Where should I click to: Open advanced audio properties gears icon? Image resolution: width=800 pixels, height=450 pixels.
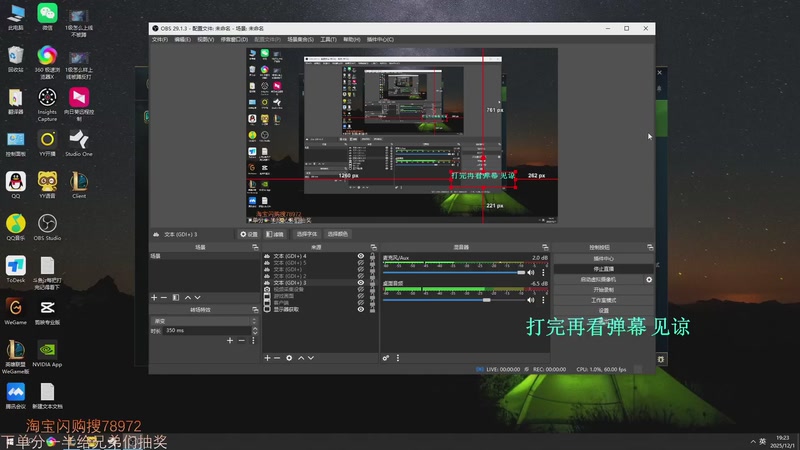(386, 358)
